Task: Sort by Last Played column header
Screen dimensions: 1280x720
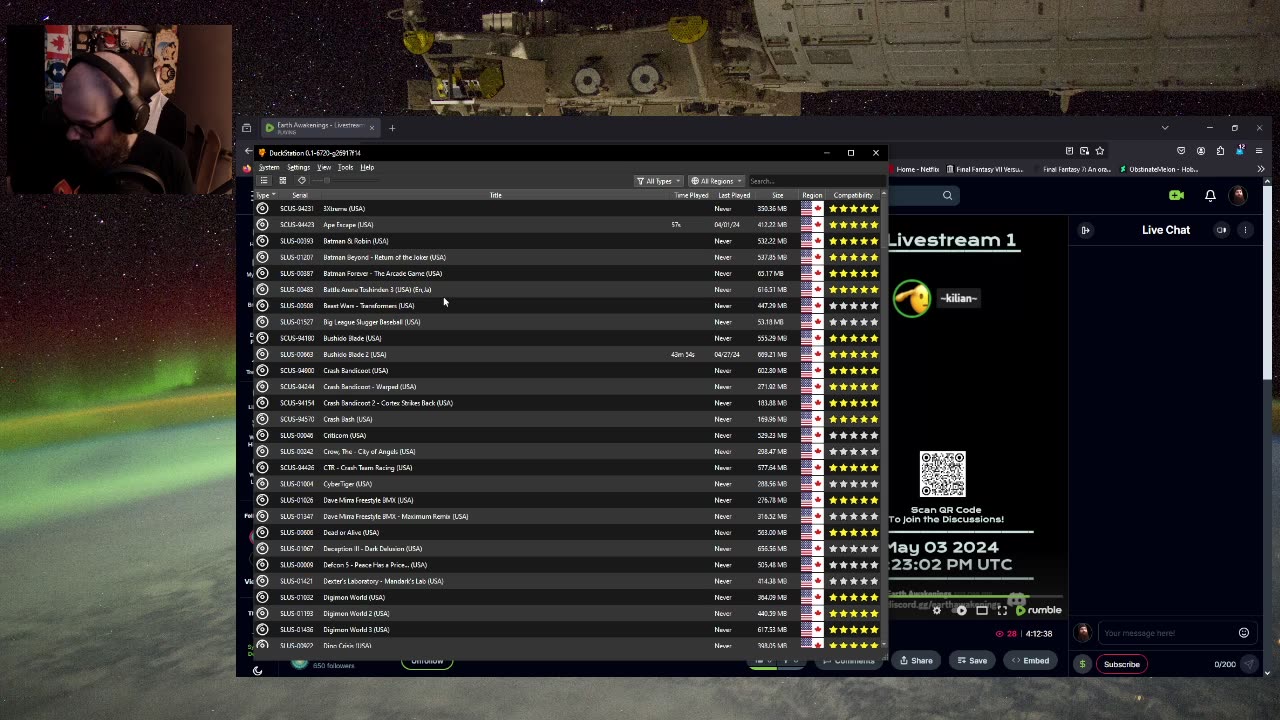Action: click(x=733, y=195)
